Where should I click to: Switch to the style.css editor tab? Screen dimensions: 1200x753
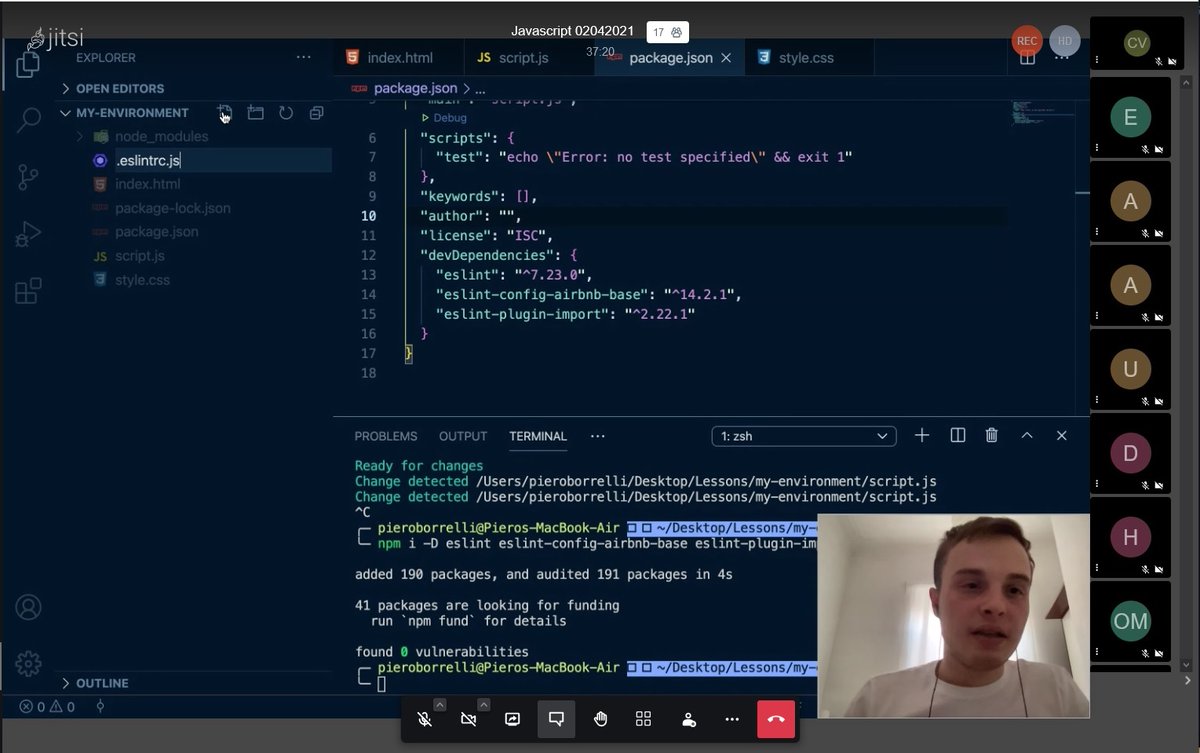807,58
